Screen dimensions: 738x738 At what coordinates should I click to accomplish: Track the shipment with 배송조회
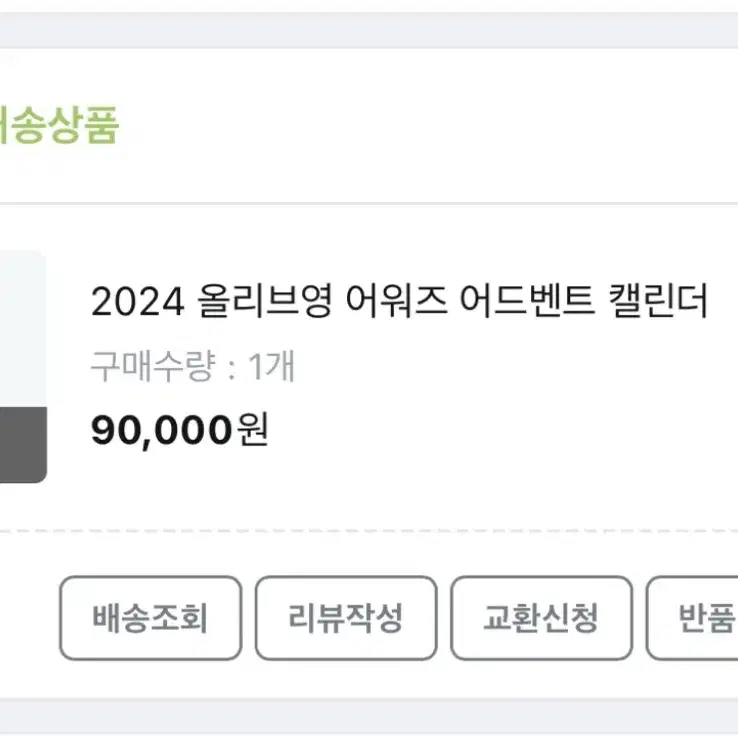coord(151,618)
